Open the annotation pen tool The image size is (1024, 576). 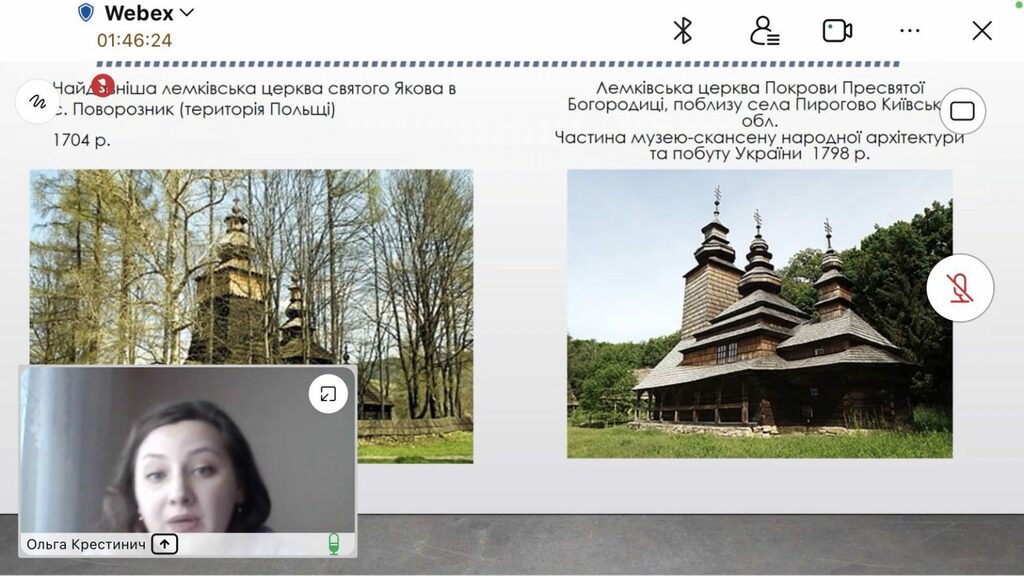pos(37,101)
